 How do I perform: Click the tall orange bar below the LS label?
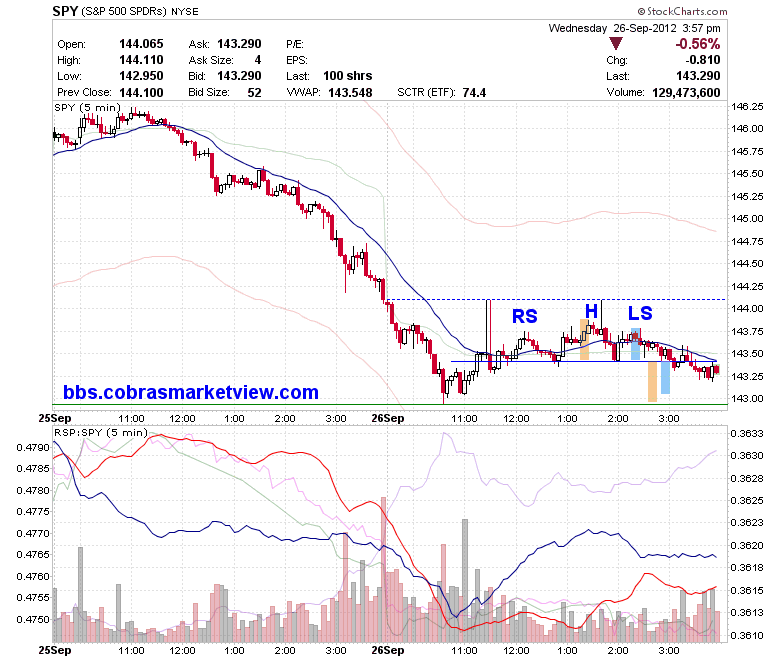652,381
